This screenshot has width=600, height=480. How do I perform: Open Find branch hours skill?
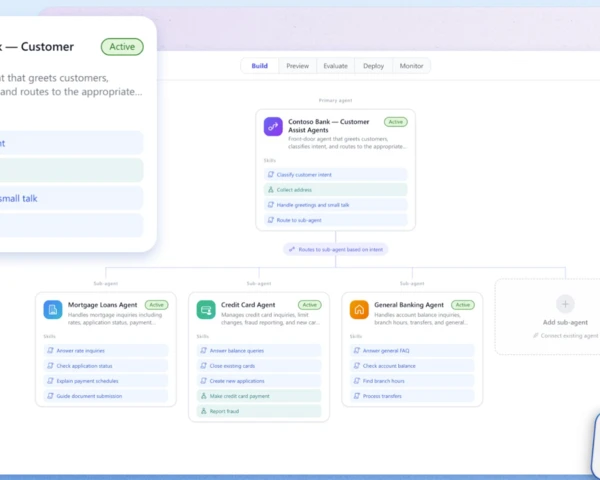point(412,381)
